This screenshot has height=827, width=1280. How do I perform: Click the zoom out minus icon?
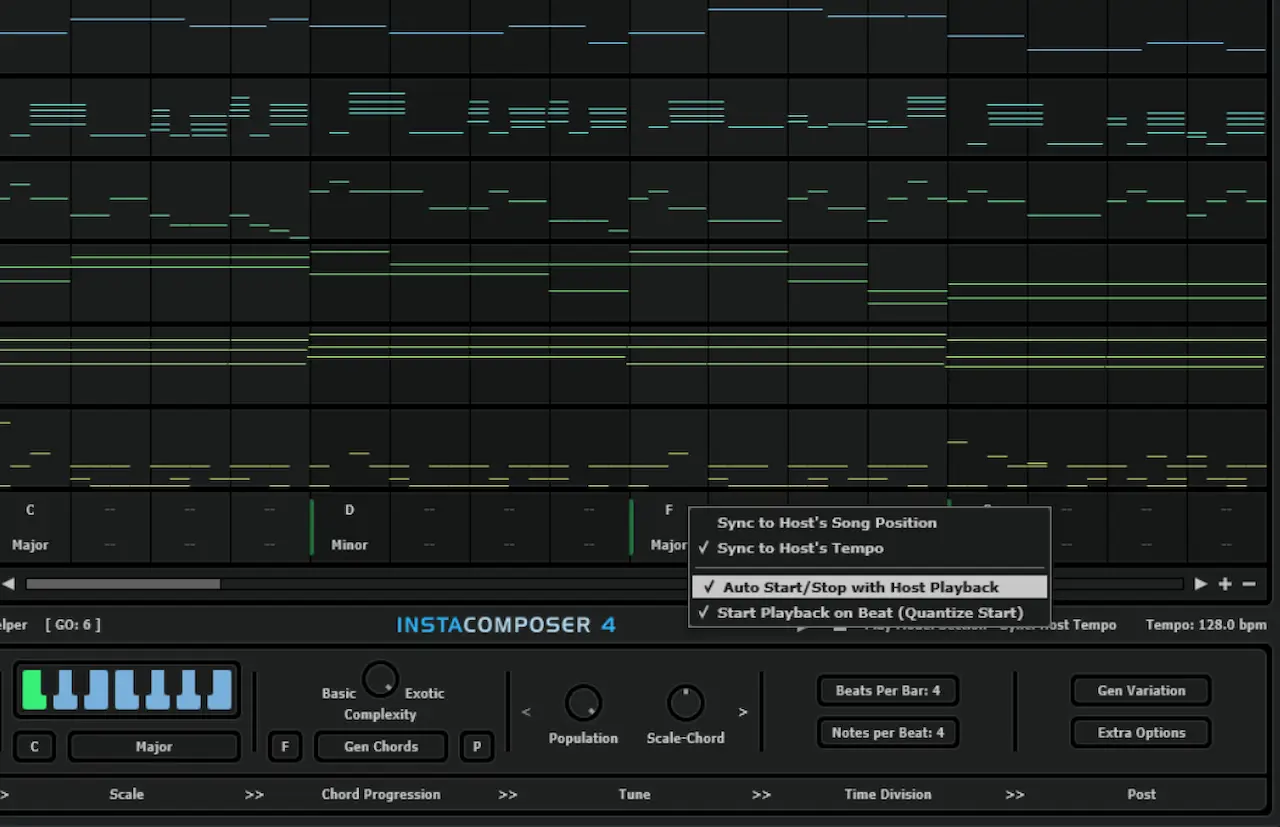pos(1249,584)
